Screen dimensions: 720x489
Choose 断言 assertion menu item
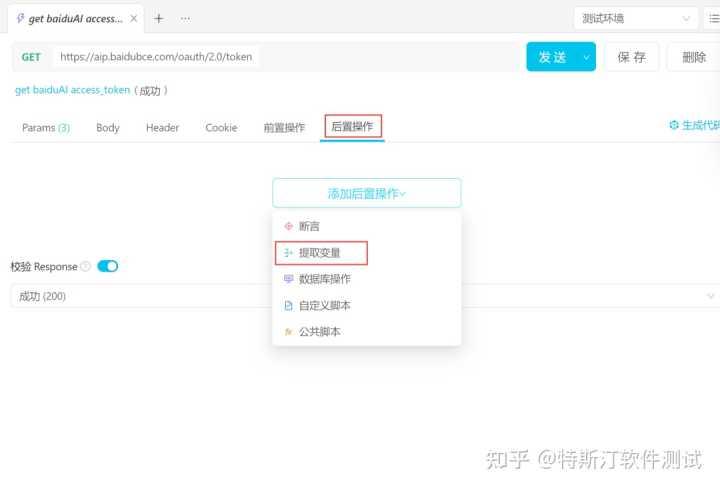point(366,226)
